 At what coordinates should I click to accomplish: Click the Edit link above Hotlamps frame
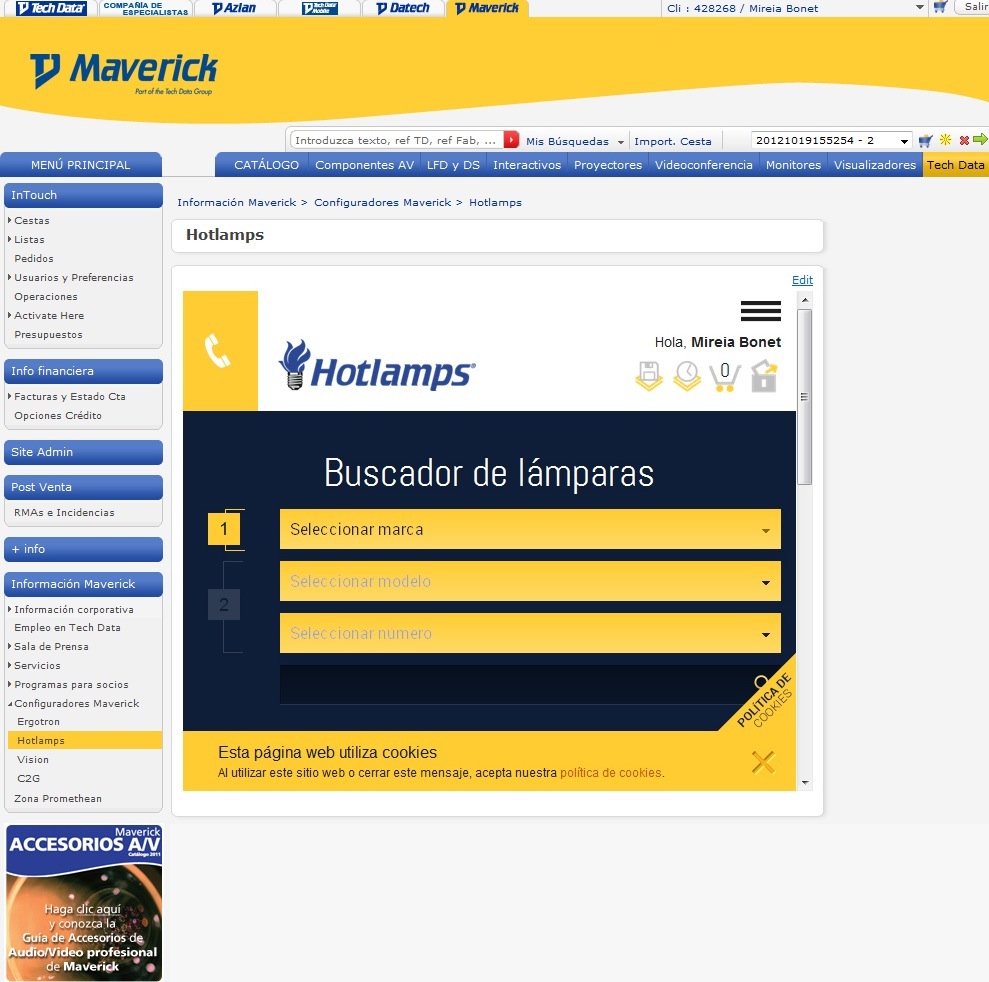(802, 280)
